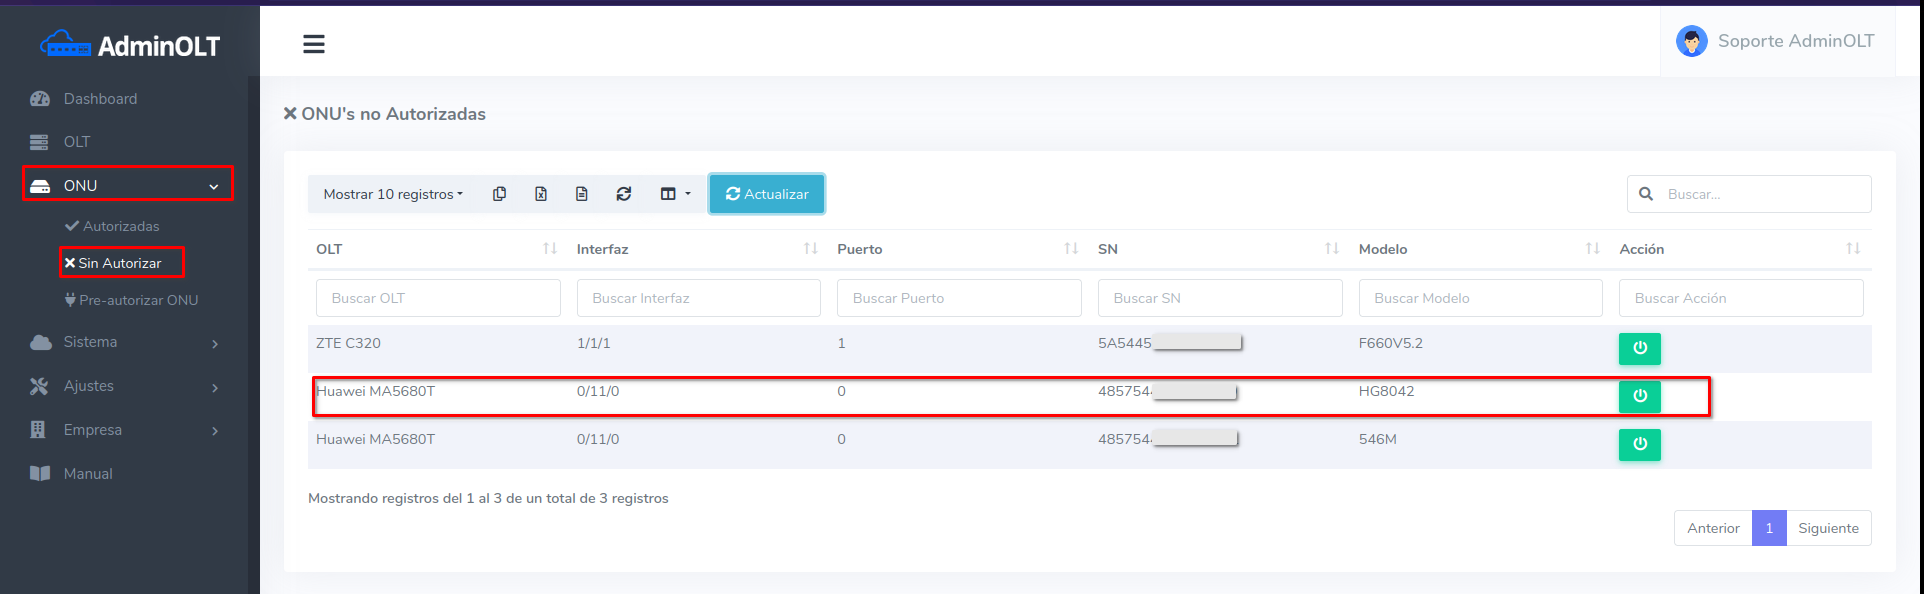Open Mostrar 10 registros dropdown
This screenshot has width=1924, height=594.
click(393, 194)
